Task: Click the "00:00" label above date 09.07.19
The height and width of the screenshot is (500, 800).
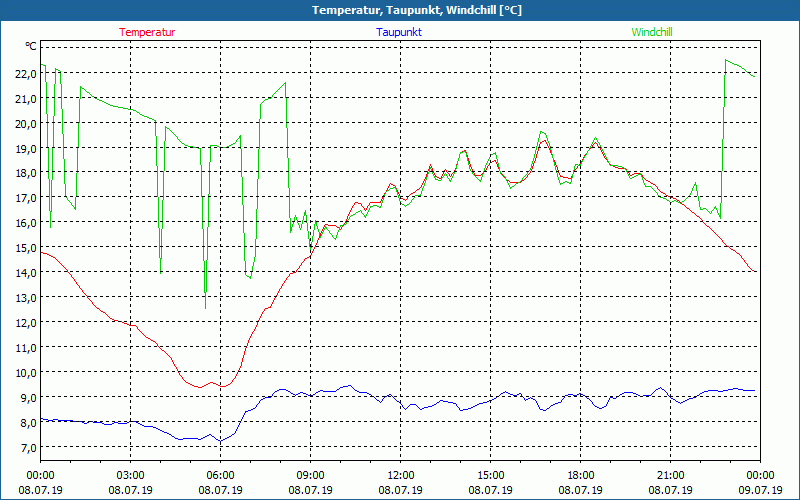Action: [760, 476]
